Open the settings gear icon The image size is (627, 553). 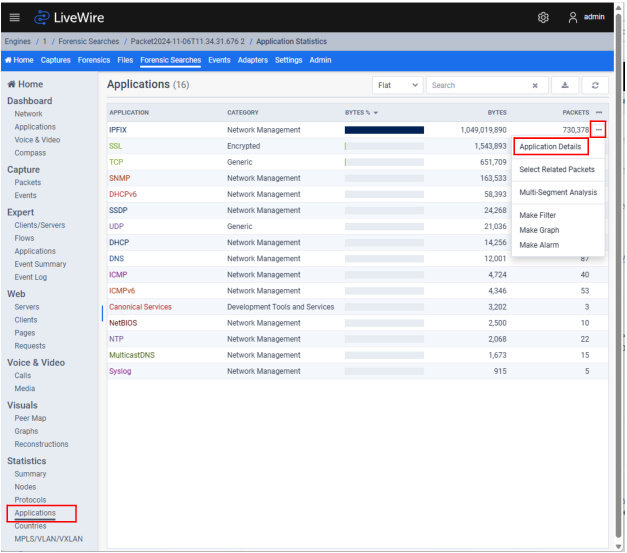point(543,17)
